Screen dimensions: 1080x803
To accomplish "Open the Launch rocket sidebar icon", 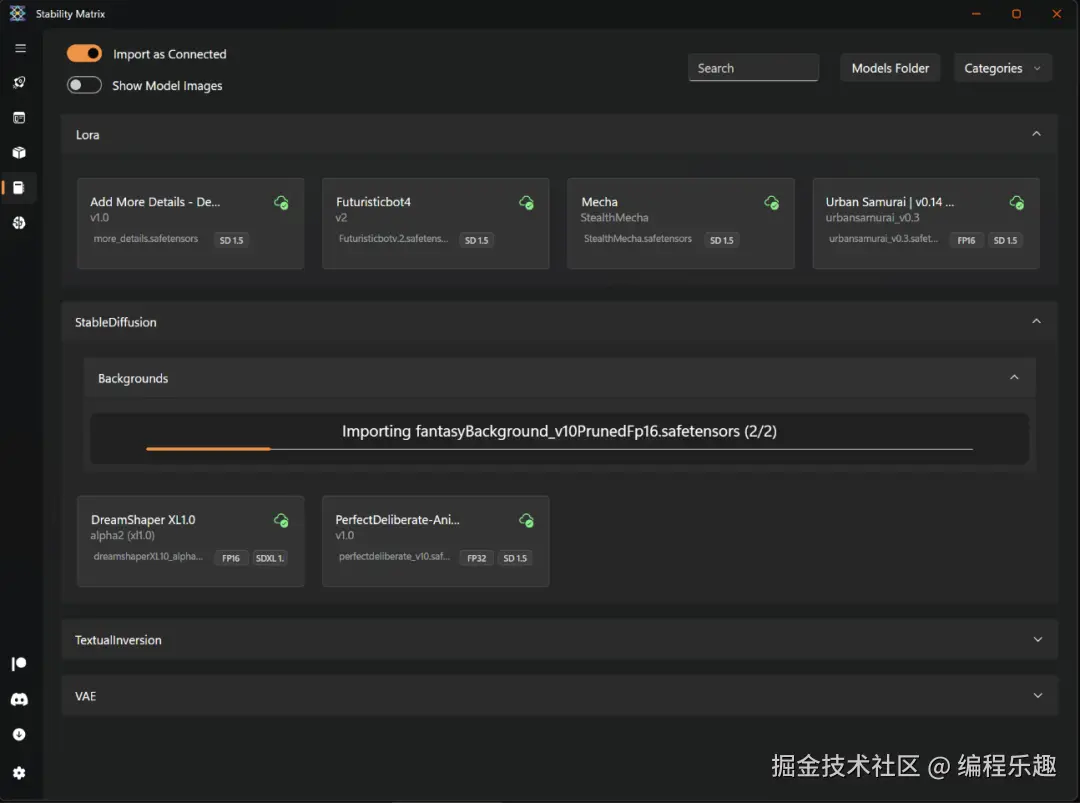I will tap(19, 83).
